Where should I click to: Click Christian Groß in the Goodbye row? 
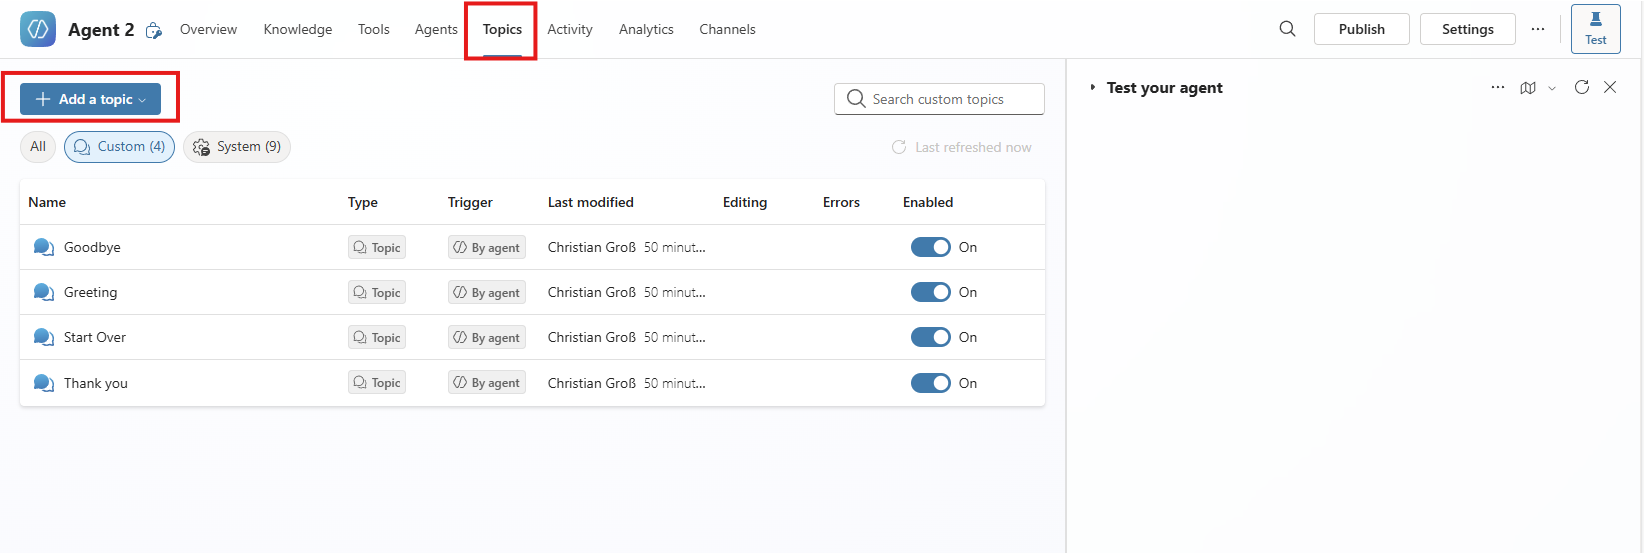592,247
